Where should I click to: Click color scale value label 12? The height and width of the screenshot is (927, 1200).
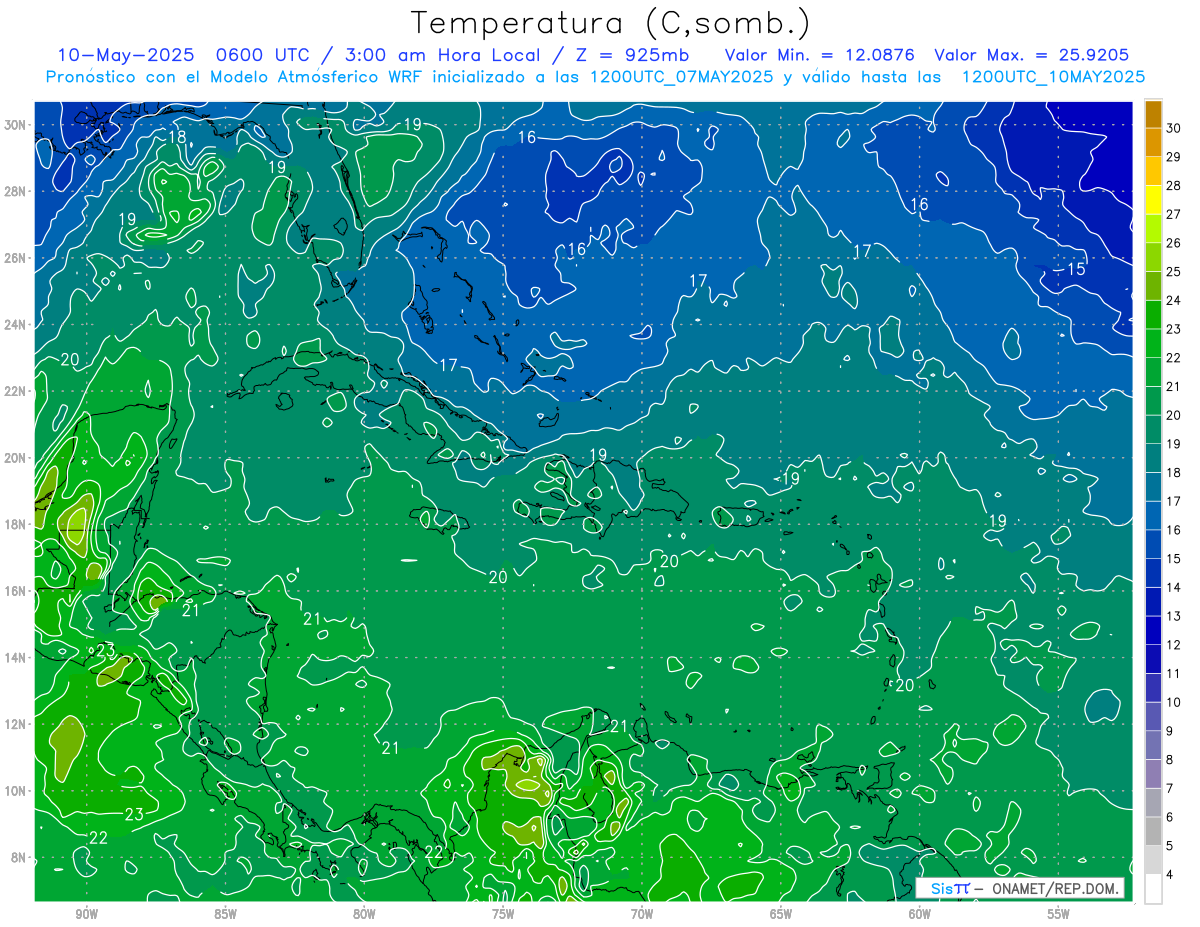click(x=1173, y=645)
